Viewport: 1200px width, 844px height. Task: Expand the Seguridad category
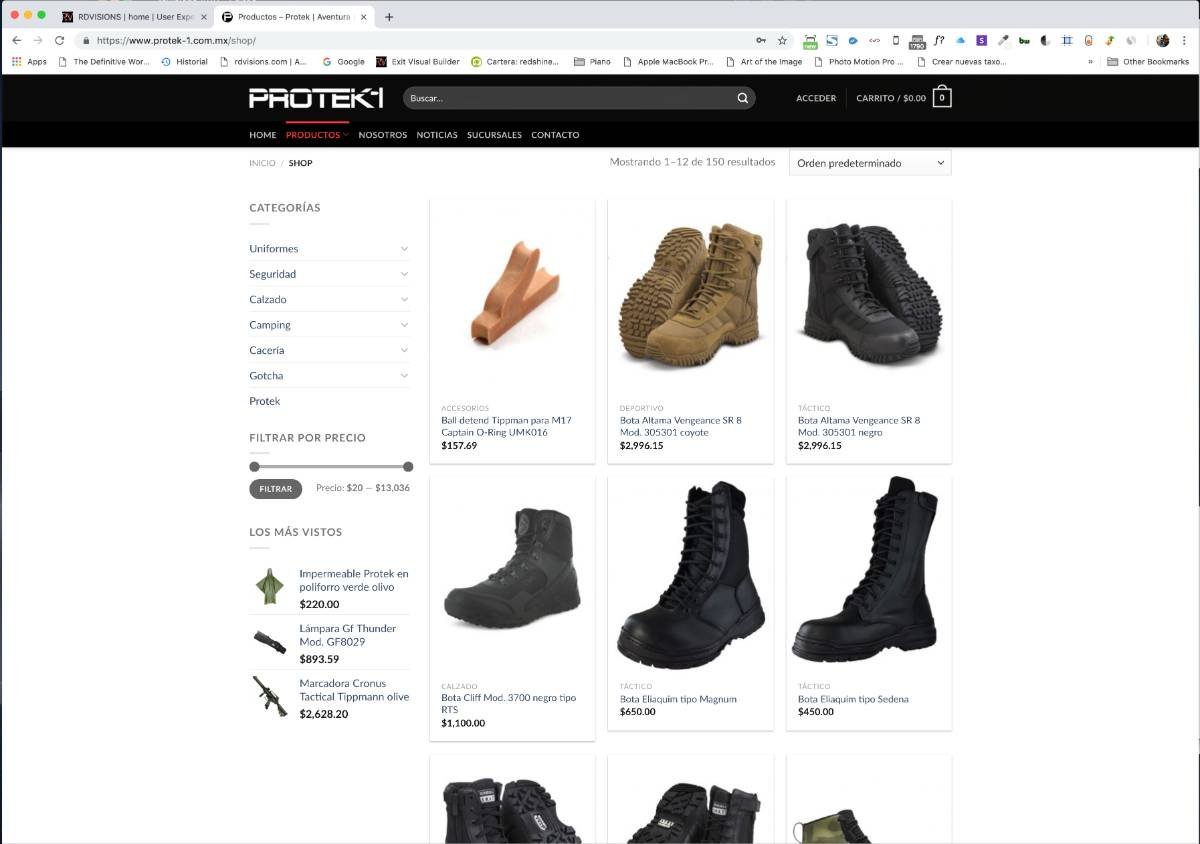272,273
